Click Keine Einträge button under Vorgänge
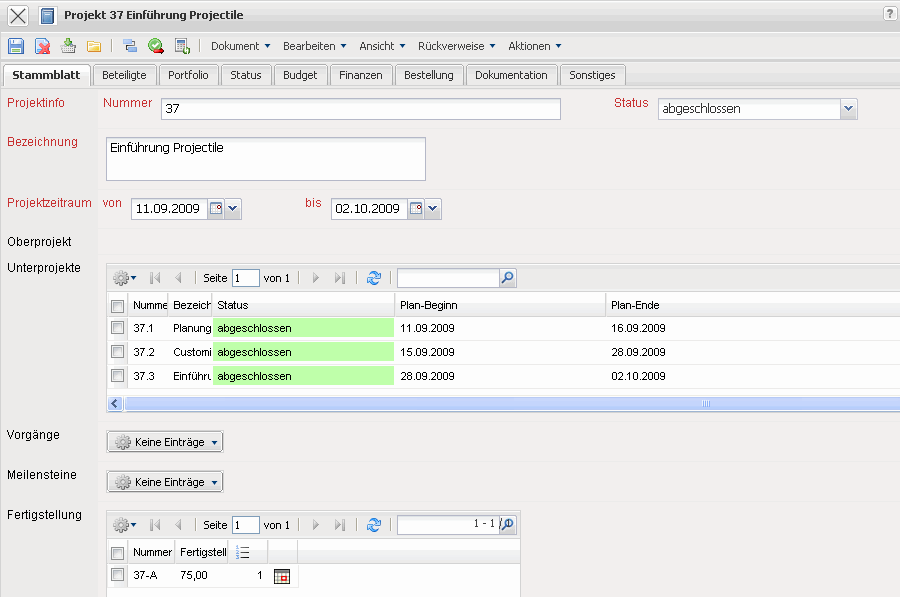This screenshot has height=597, width=900. click(x=165, y=442)
